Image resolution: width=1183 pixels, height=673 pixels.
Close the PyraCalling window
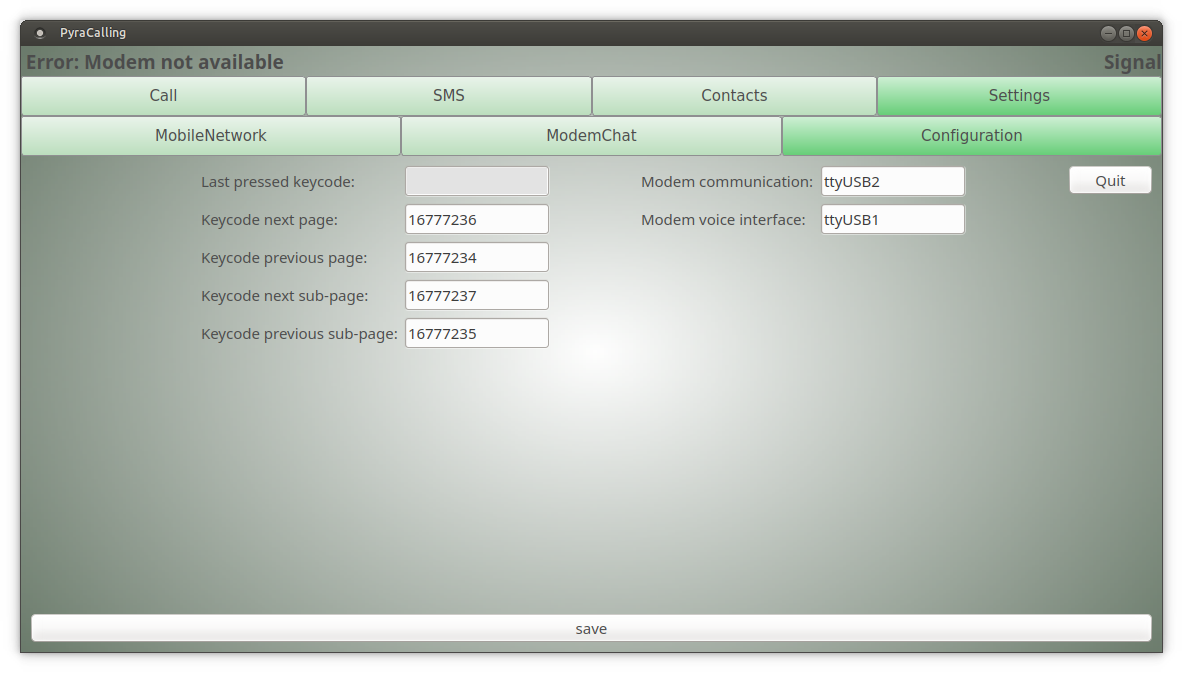pyautogui.click(x=1144, y=33)
